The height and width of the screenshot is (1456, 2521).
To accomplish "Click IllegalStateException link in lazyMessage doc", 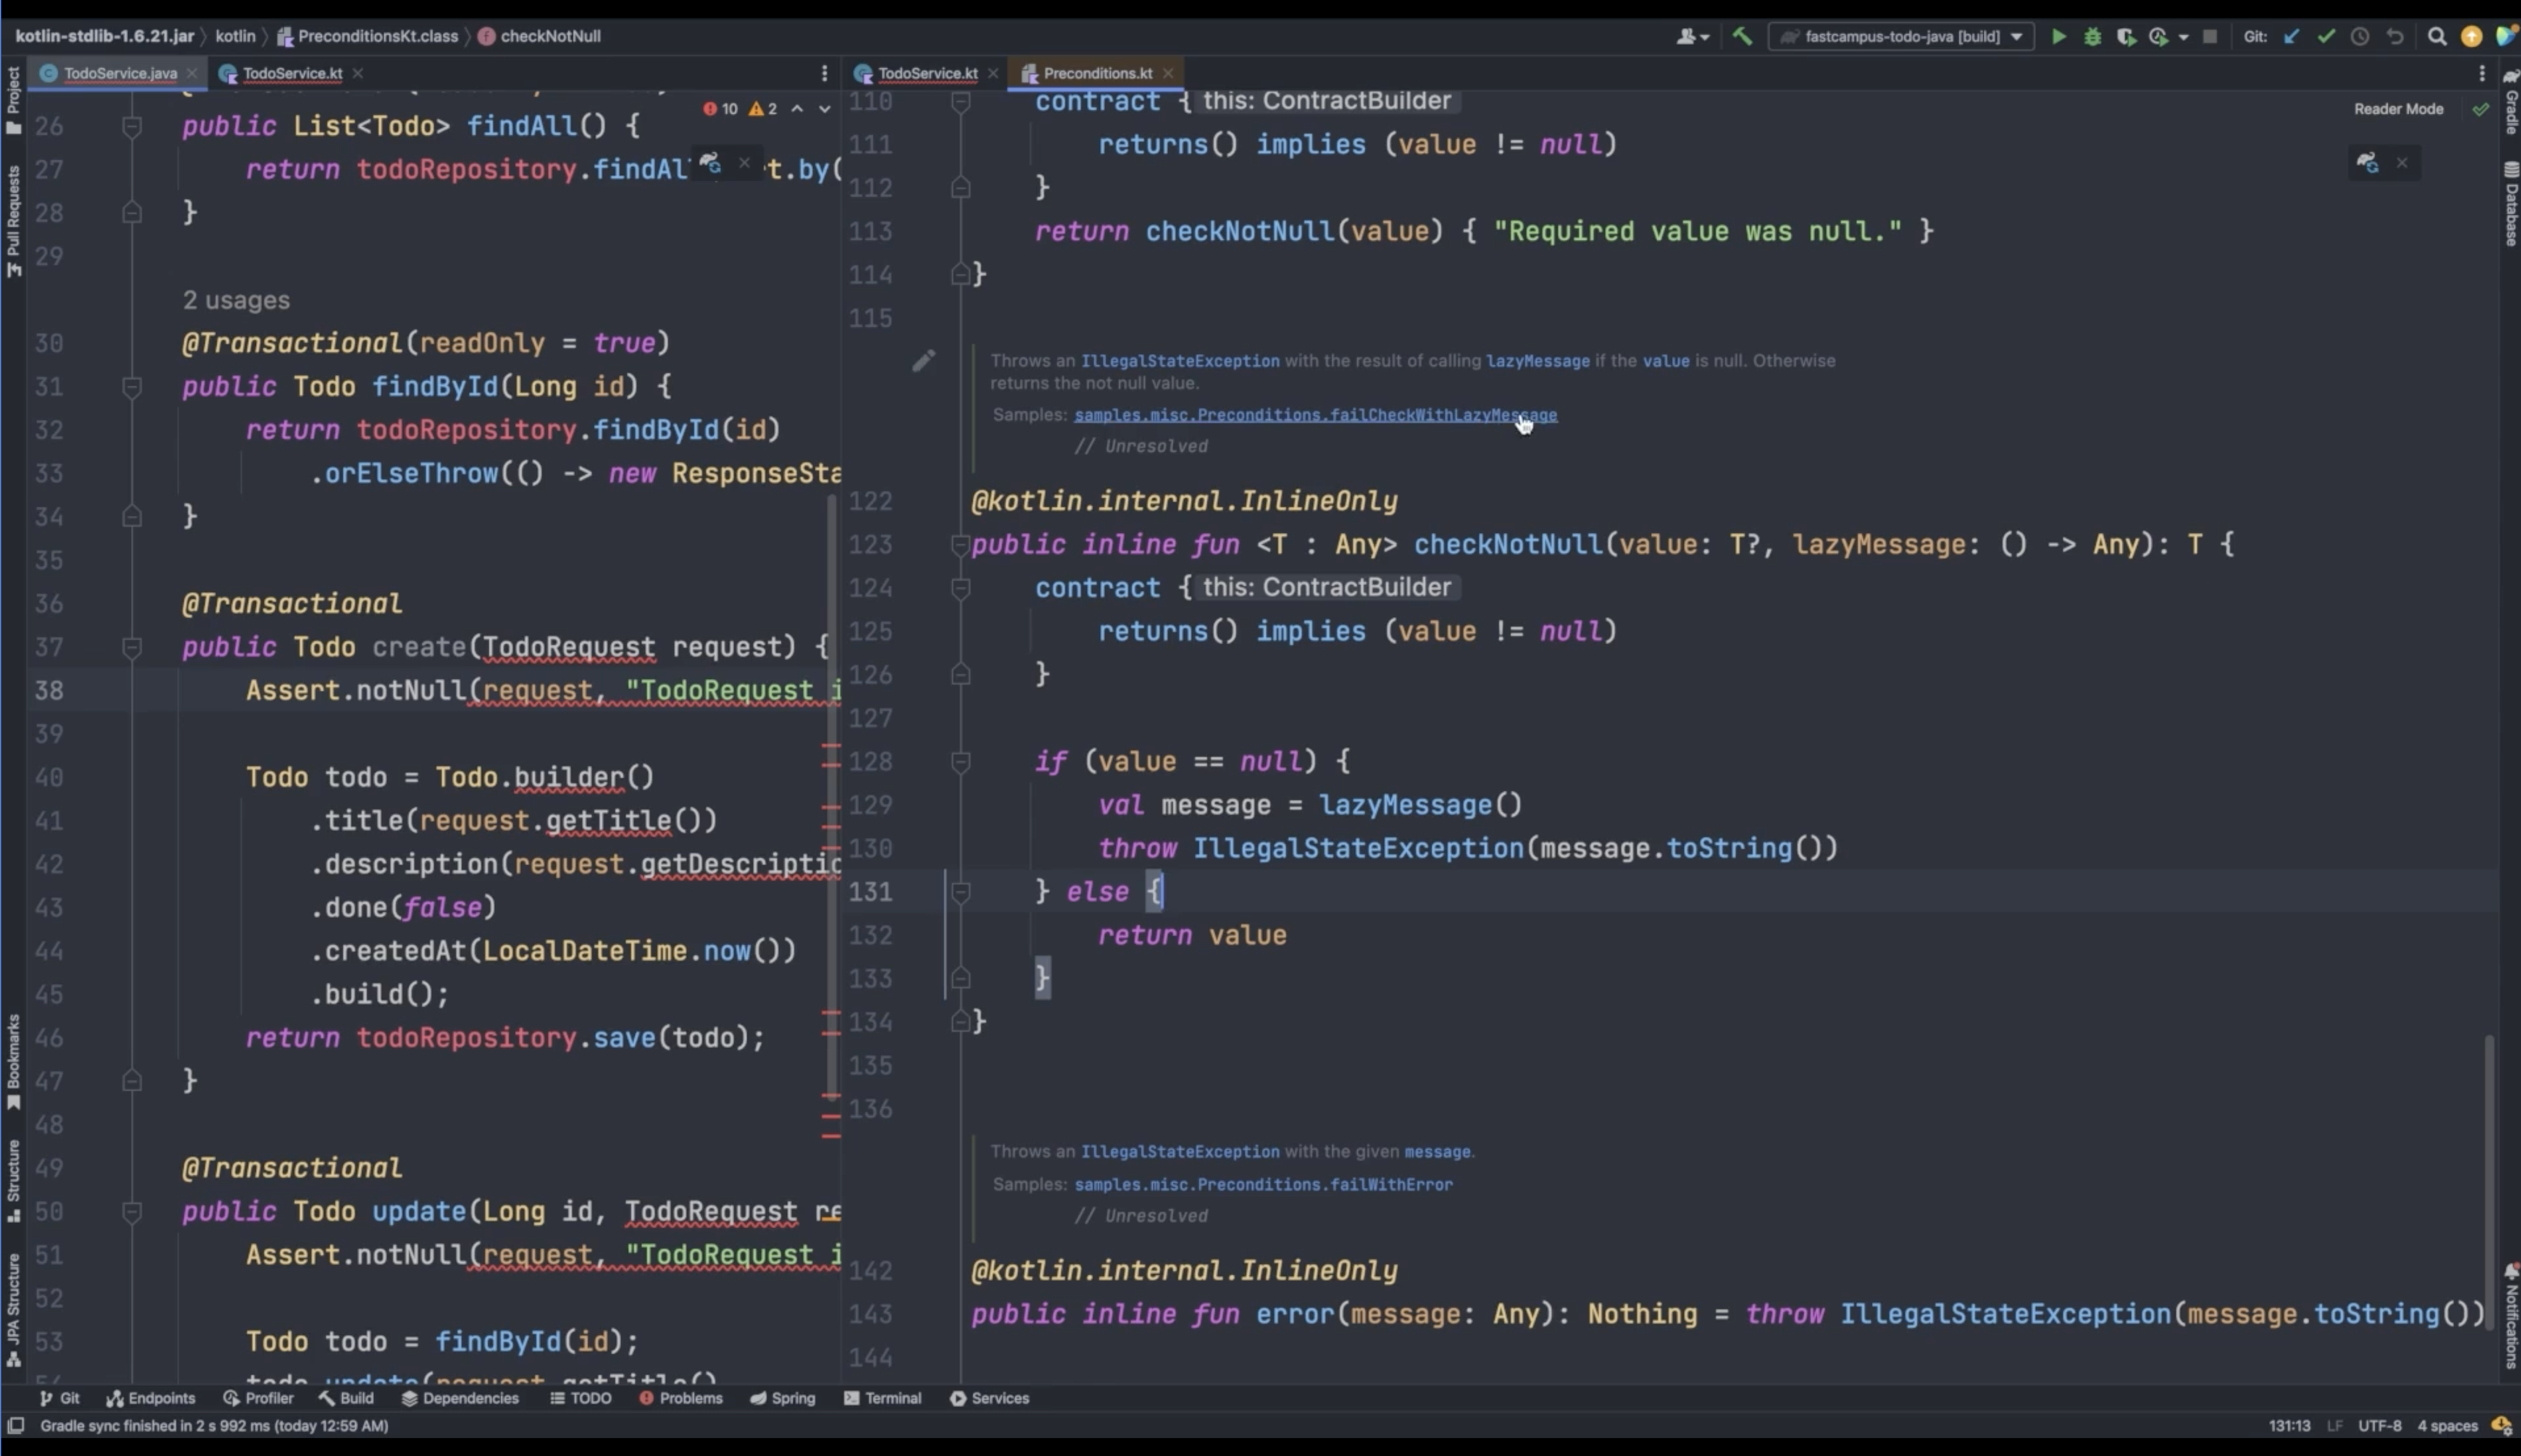I will tap(1180, 361).
